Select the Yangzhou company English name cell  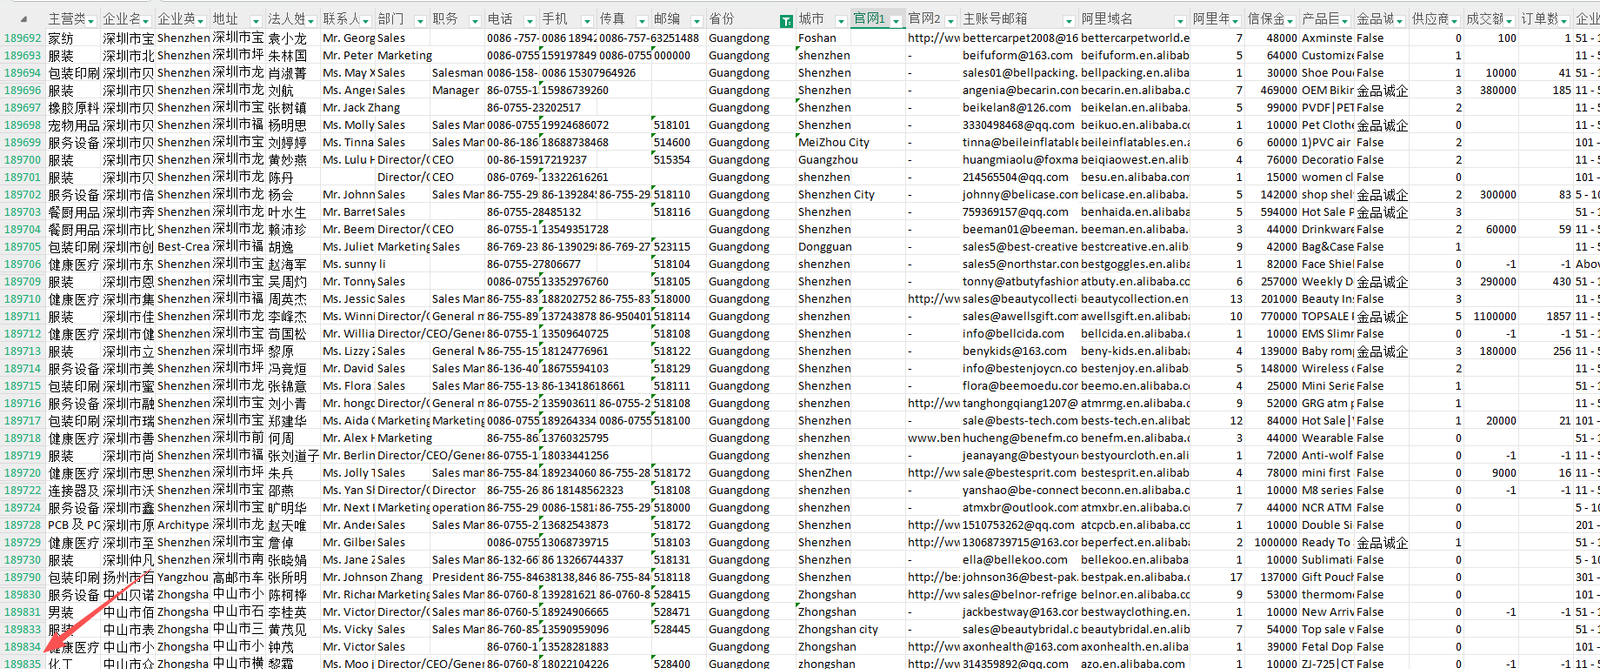point(183,577)
